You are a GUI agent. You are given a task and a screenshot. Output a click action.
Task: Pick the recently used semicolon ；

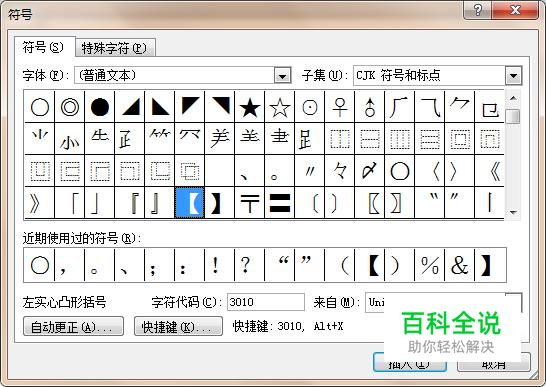coord(159,265)
